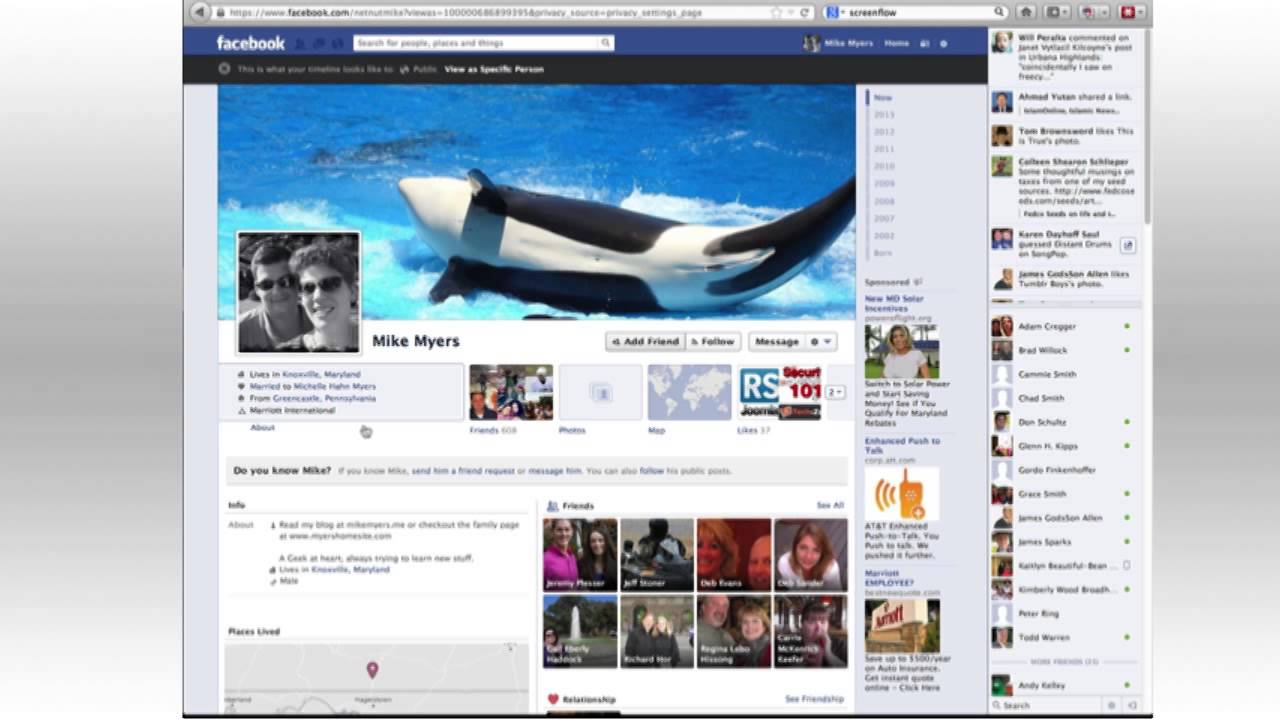Open the Map section on Mike's profile
Screen dimensions: 1280x720
coord(689,390)
